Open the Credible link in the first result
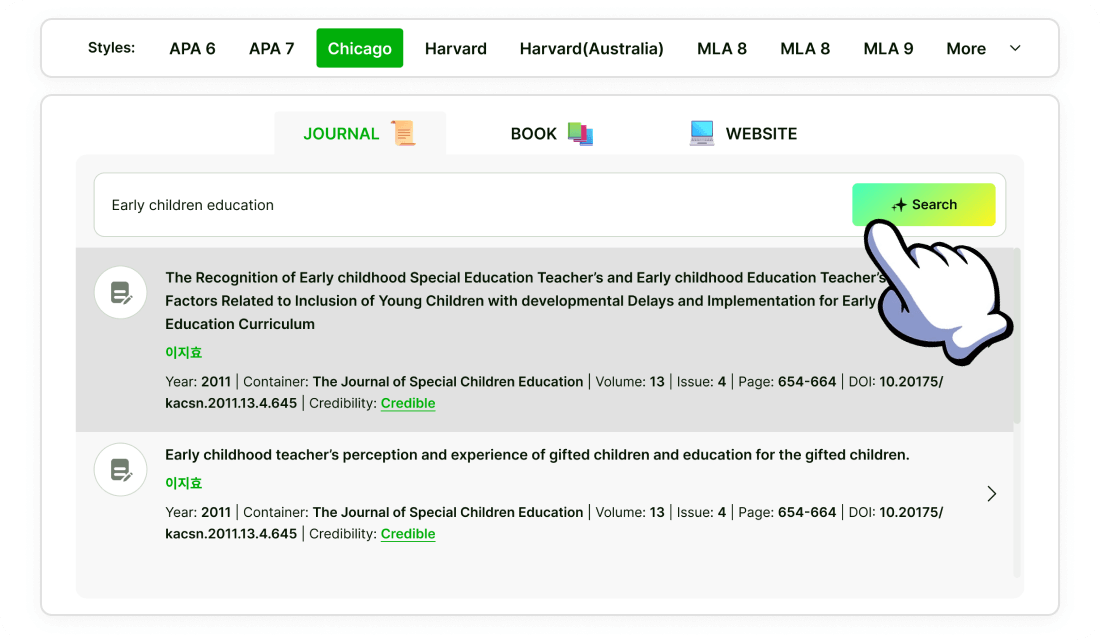The height and width of the screenshot is (640, 1100). (x=408, y=403)
